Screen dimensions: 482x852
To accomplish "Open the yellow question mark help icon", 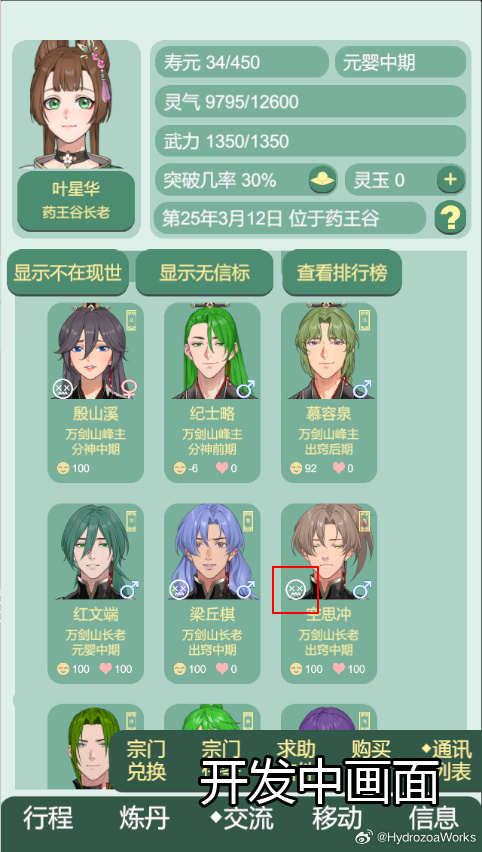I will click(x=450, y=218).
